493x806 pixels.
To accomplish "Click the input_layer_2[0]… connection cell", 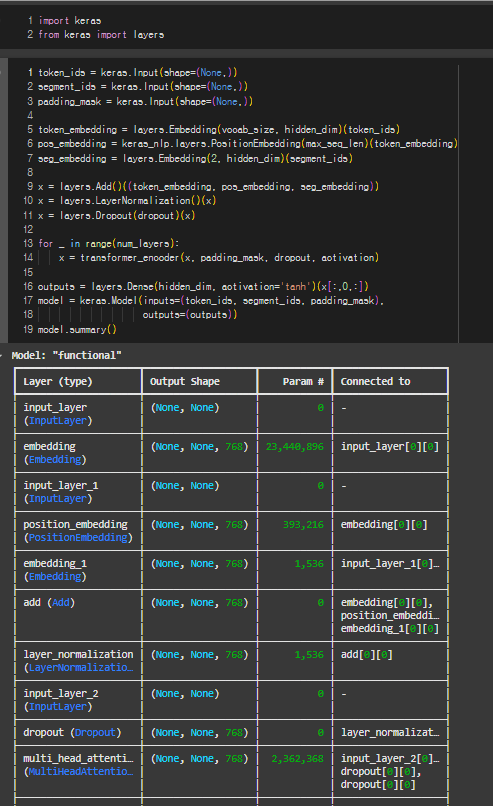I will click(390, 759).
